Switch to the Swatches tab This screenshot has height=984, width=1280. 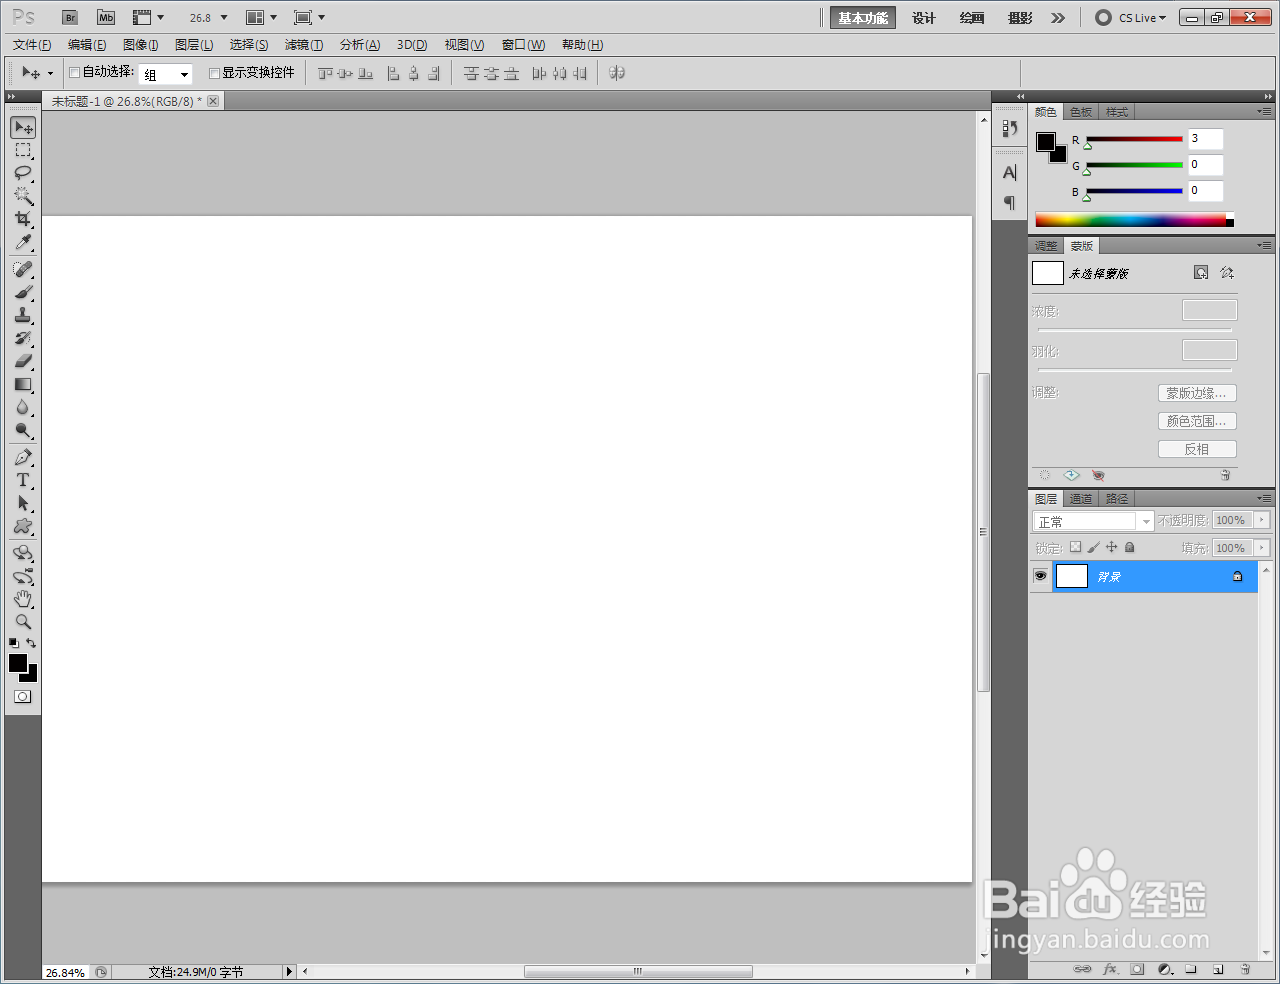1081,112
